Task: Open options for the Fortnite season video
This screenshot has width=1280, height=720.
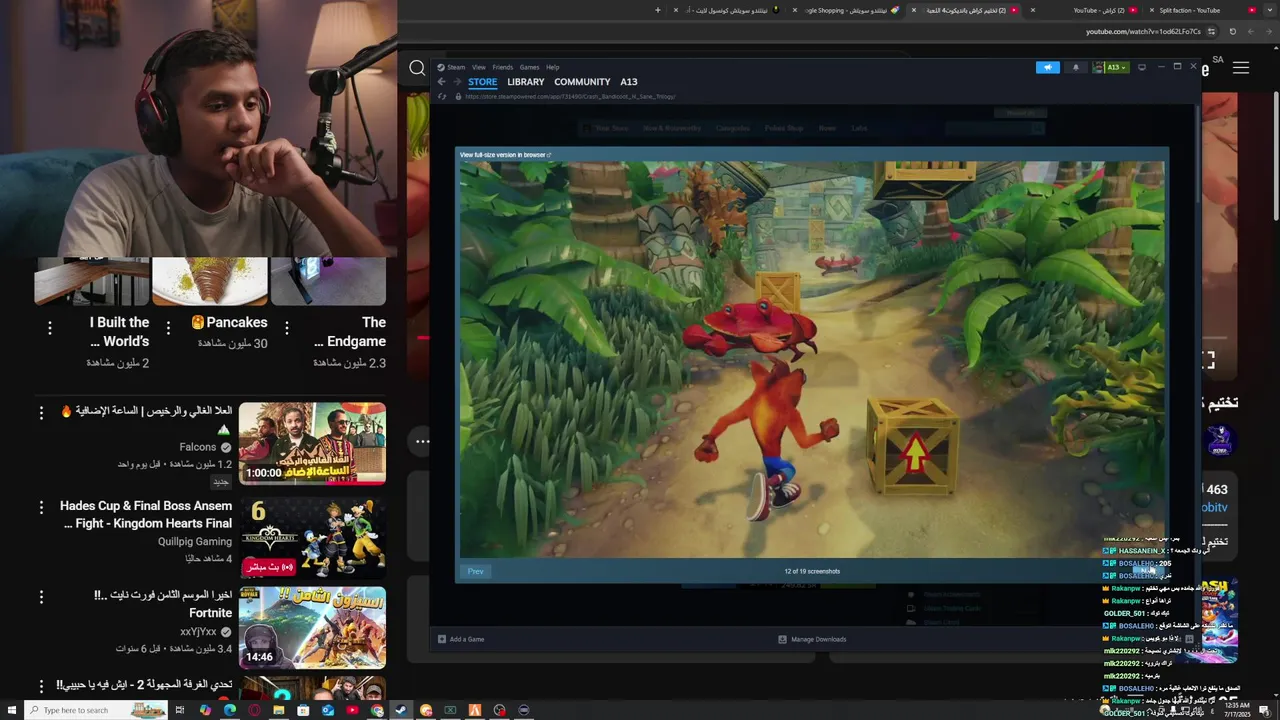Action: 41,597
